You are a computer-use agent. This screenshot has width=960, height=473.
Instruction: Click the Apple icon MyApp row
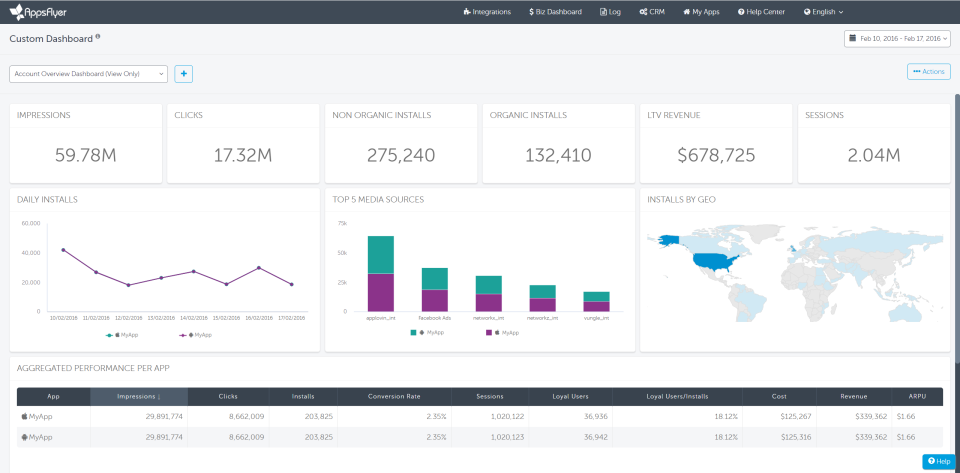pyautogui.click(x=37, y=416)
